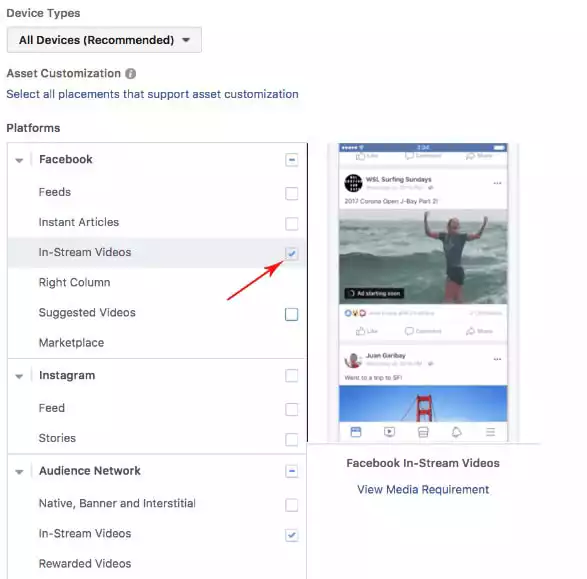Check the Instagram Stories checkbox
This screenshot has height=579, width=587.
tap(292, 439)
